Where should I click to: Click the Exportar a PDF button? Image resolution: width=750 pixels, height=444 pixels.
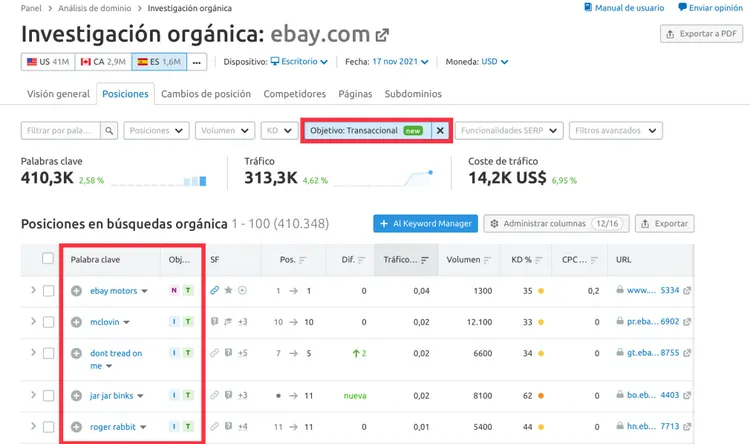point(701,34)
